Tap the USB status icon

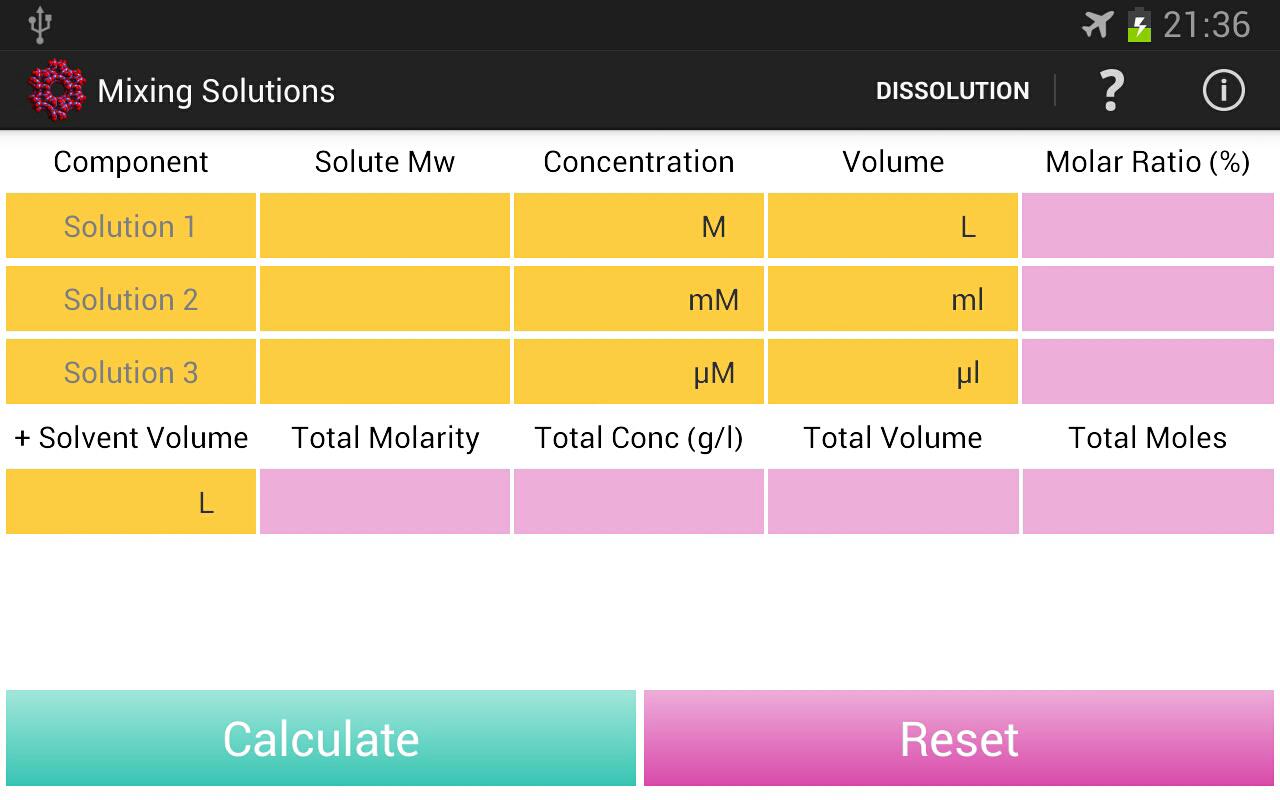40,25
